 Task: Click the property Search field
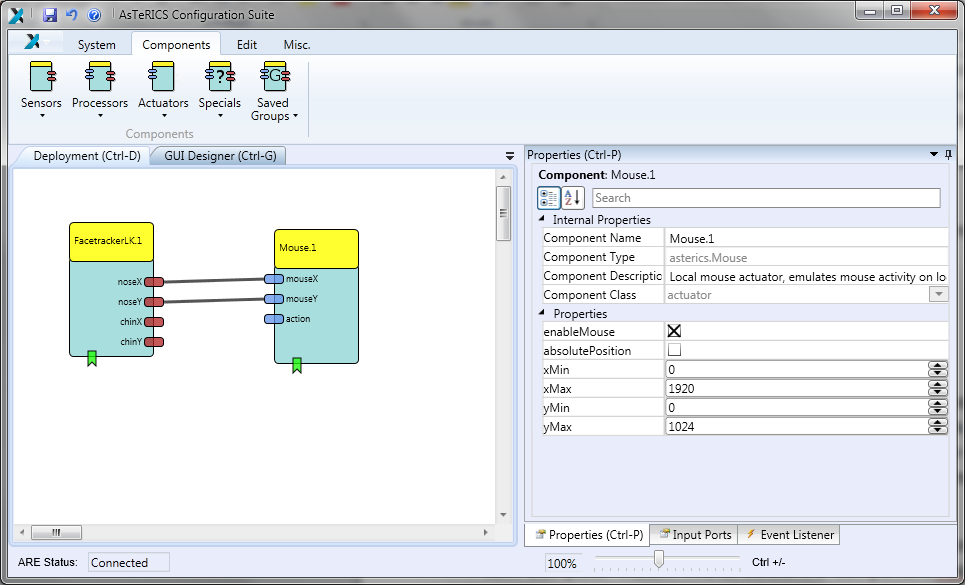[x=766, y=198]
